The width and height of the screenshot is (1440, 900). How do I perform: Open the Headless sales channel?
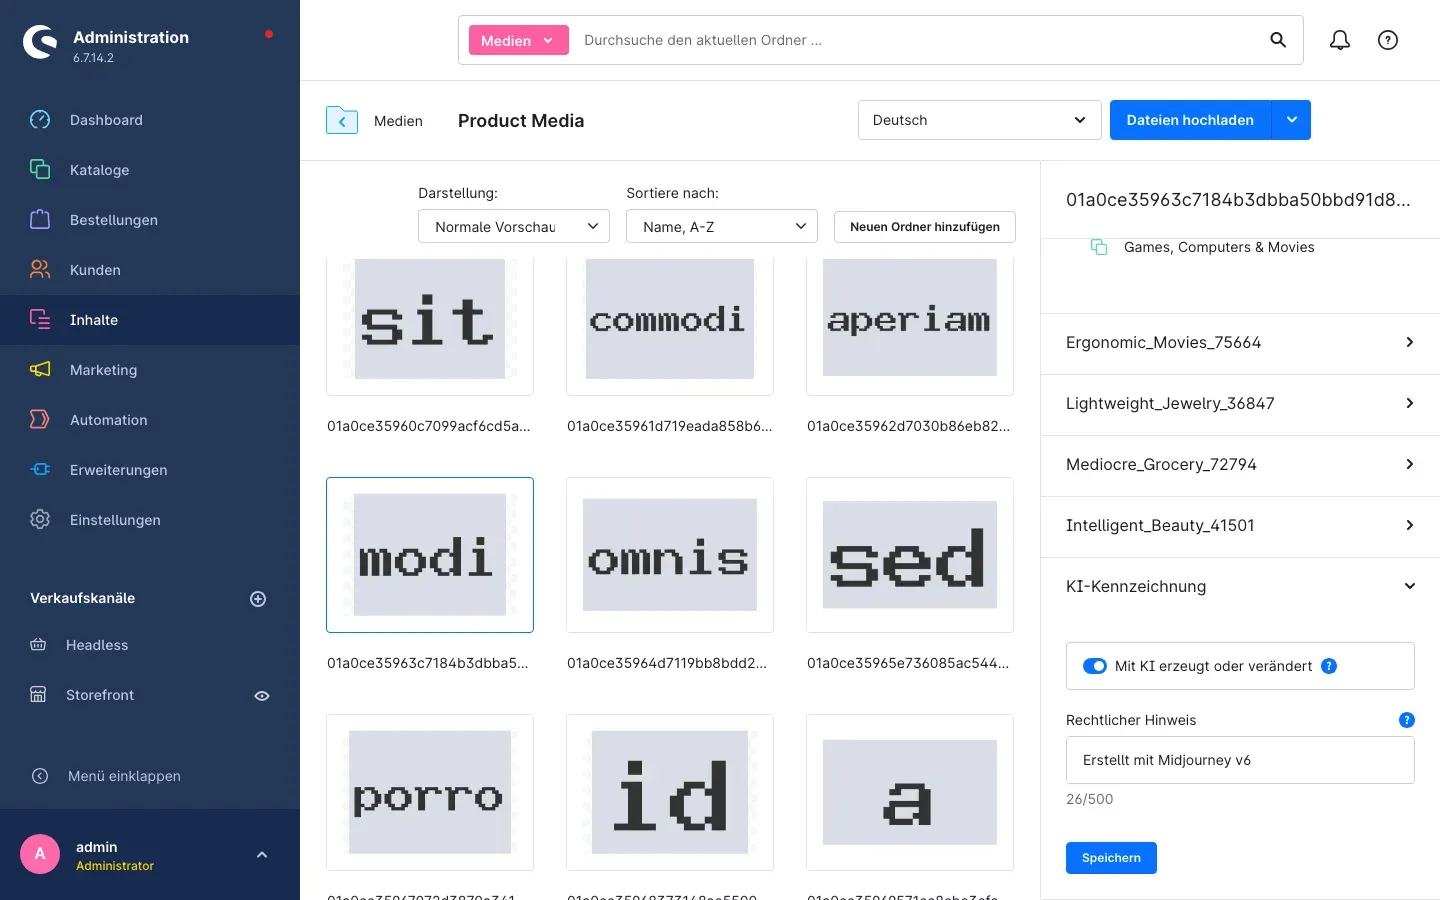[97, 645]
